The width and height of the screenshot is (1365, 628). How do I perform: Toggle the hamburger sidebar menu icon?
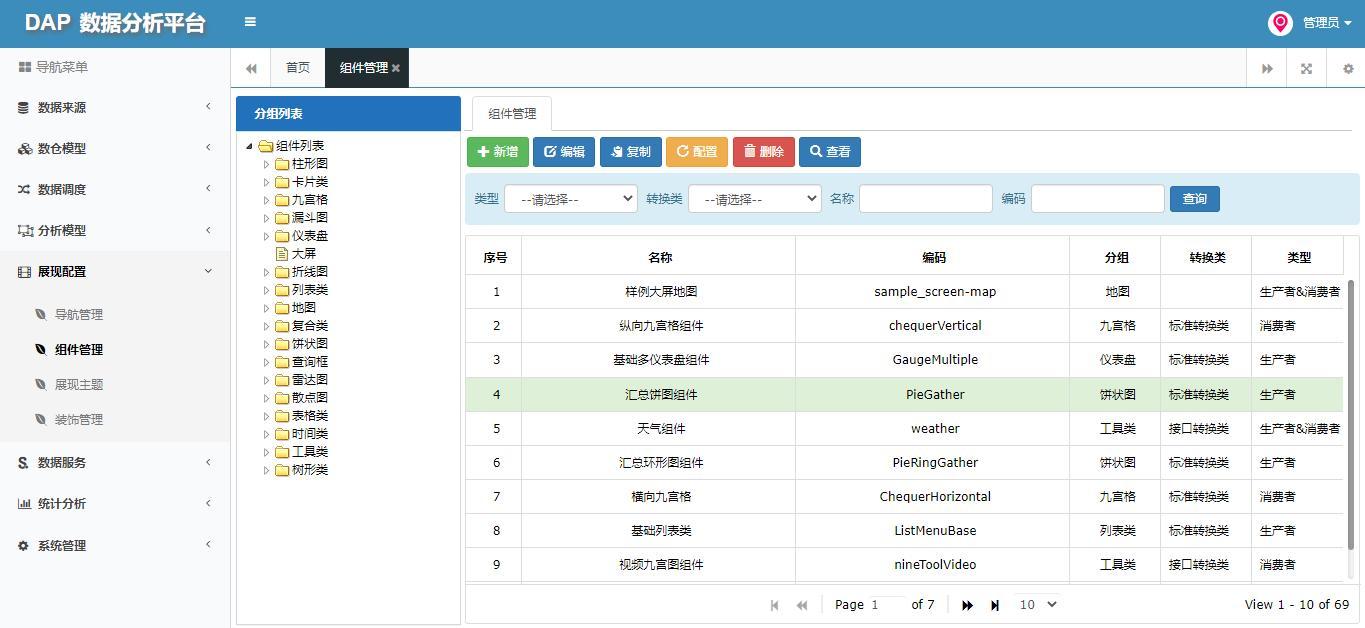(250, 21)
